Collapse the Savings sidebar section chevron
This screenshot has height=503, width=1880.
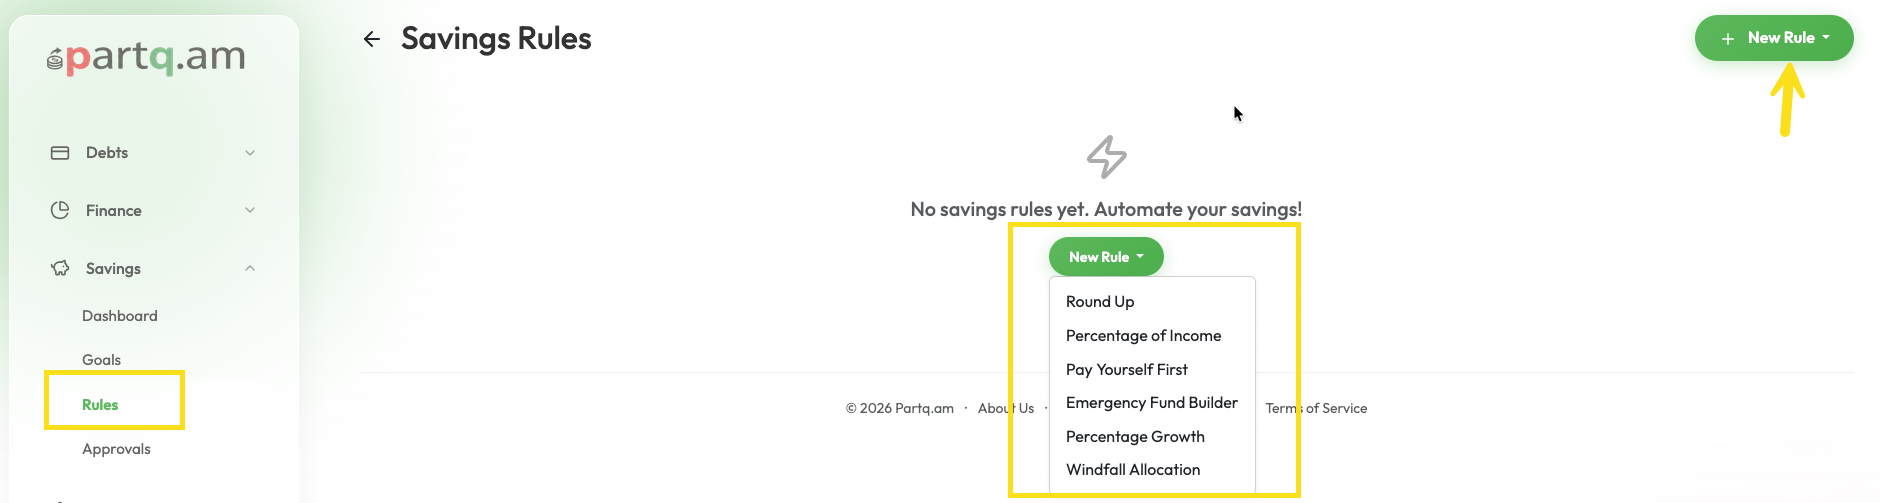(250, 268)
